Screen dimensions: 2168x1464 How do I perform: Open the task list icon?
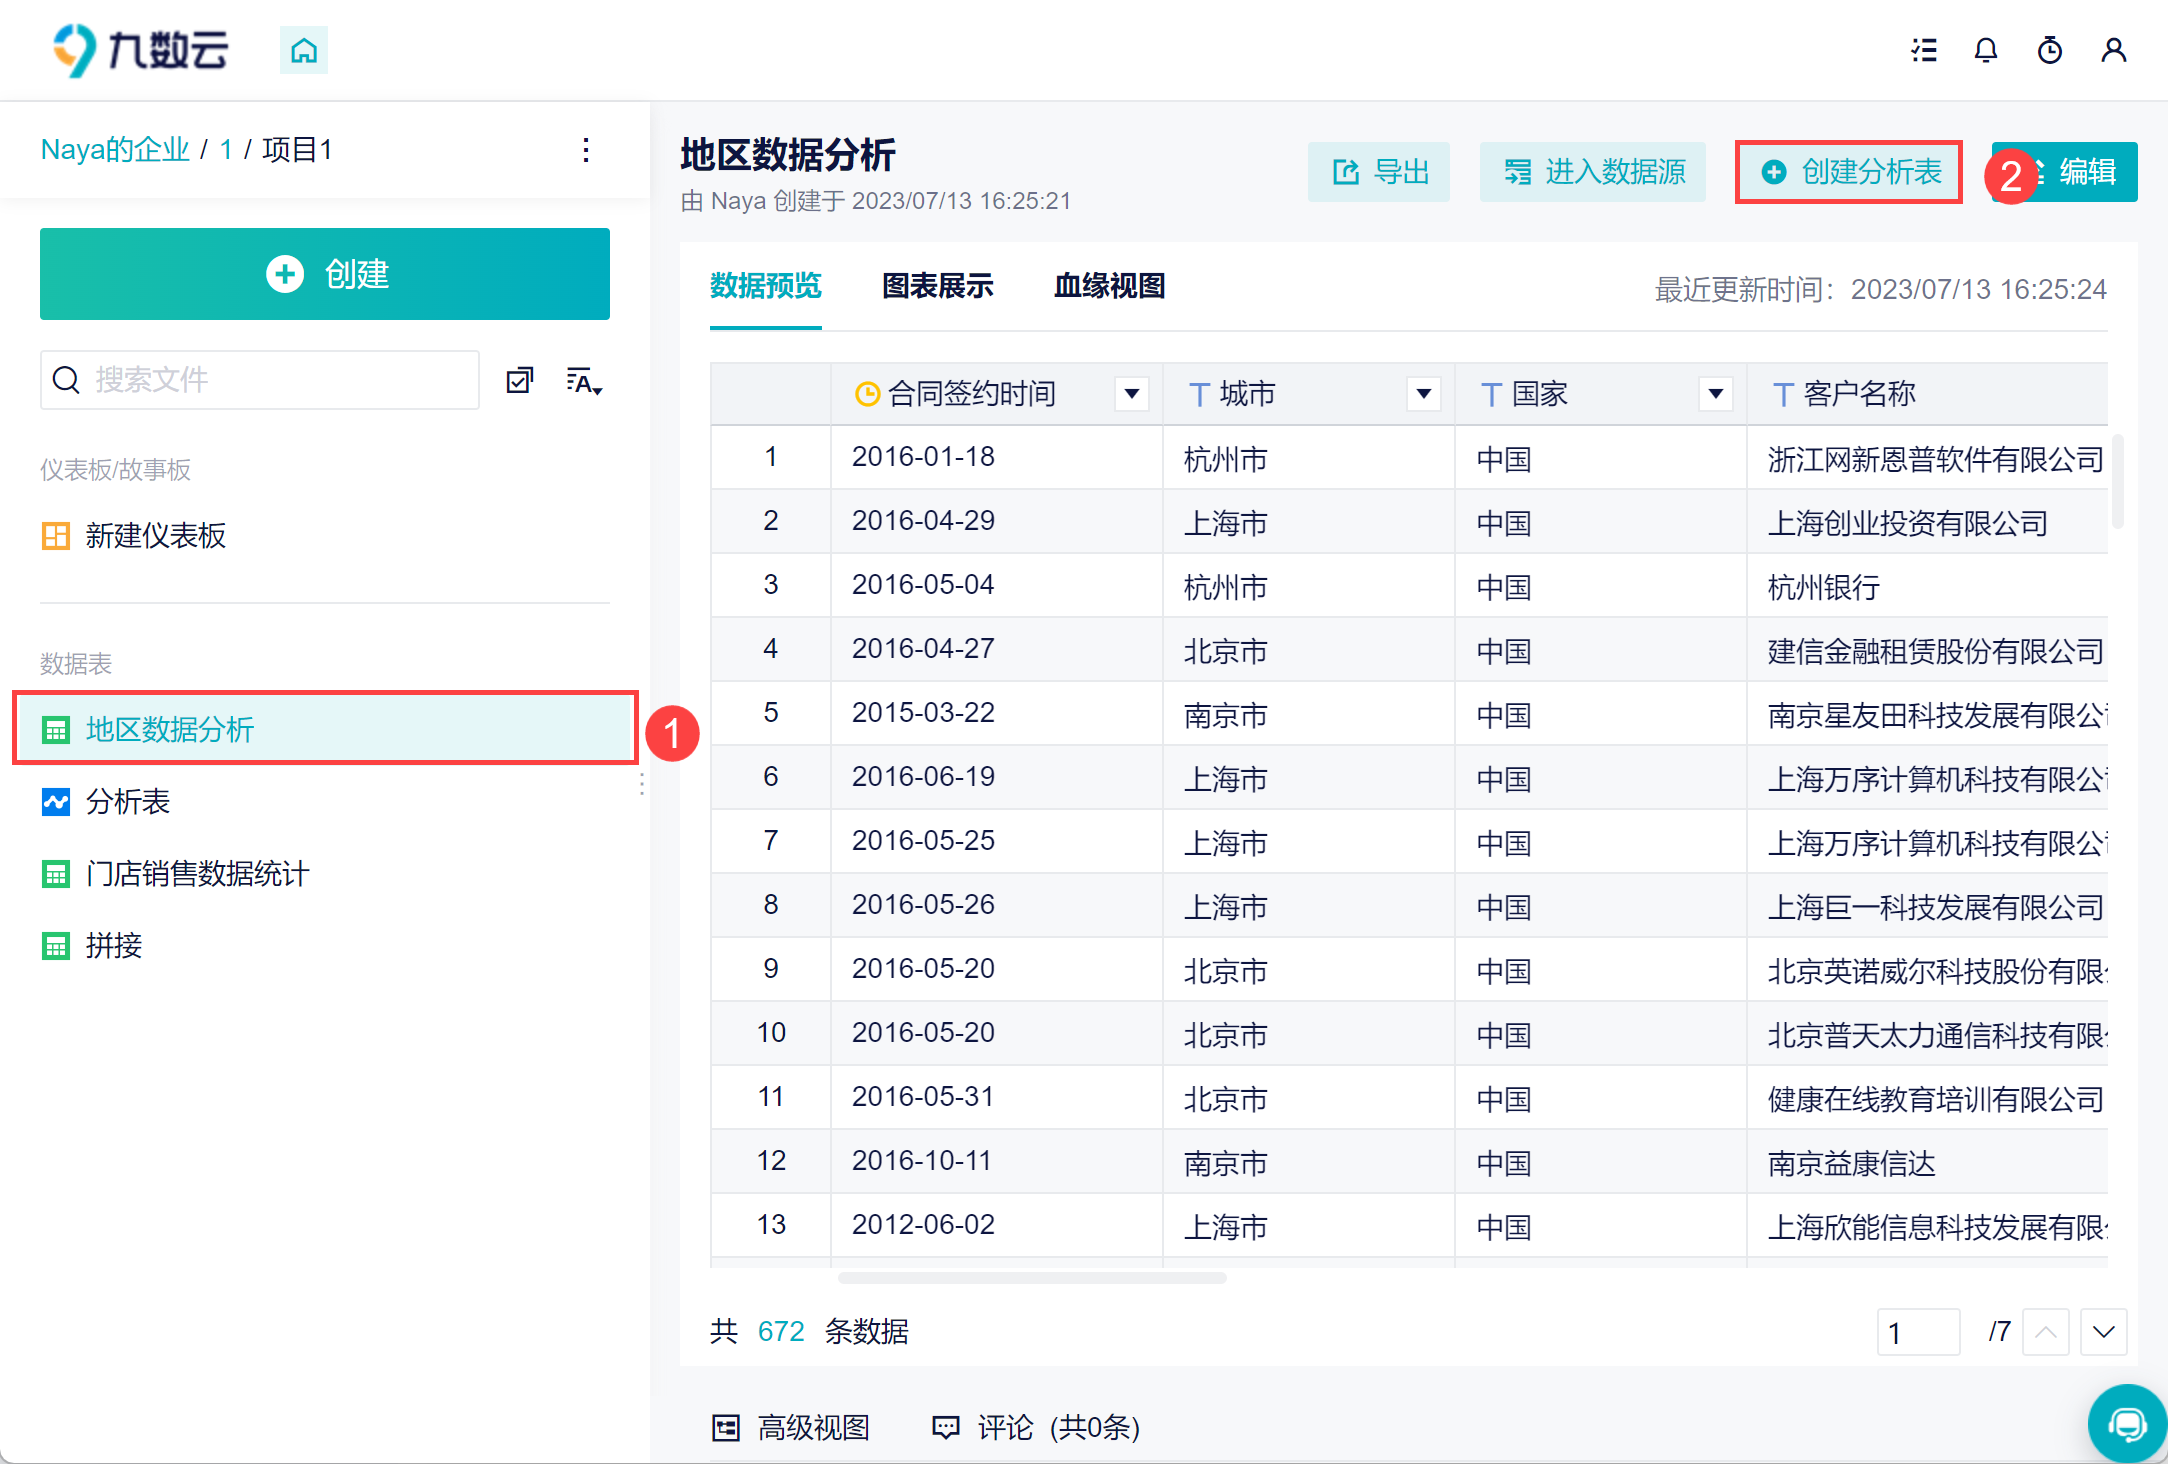tap(1923, 50)
